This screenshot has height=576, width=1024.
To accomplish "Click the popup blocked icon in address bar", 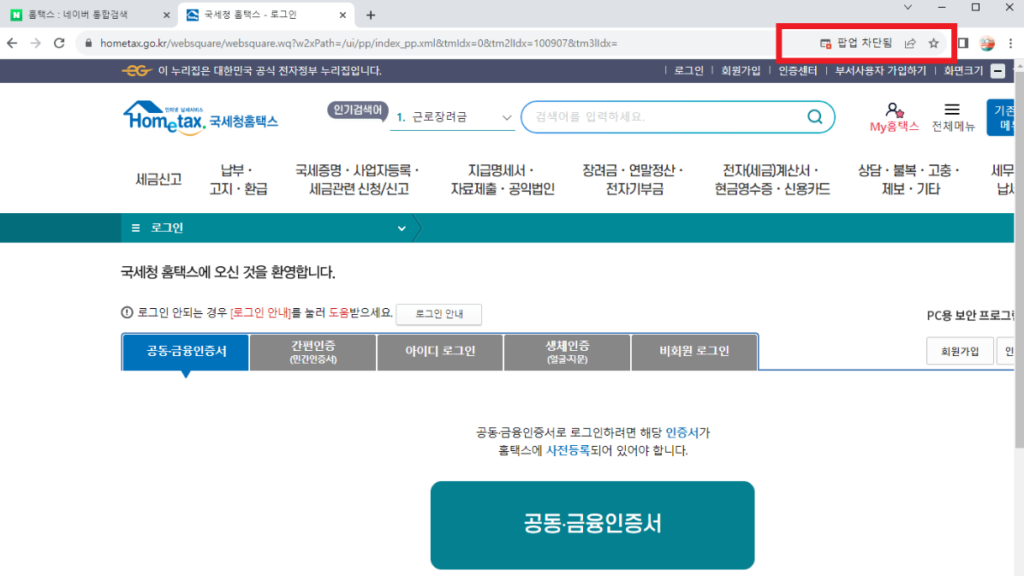I will pyautogui.click(x=826, y=43).
